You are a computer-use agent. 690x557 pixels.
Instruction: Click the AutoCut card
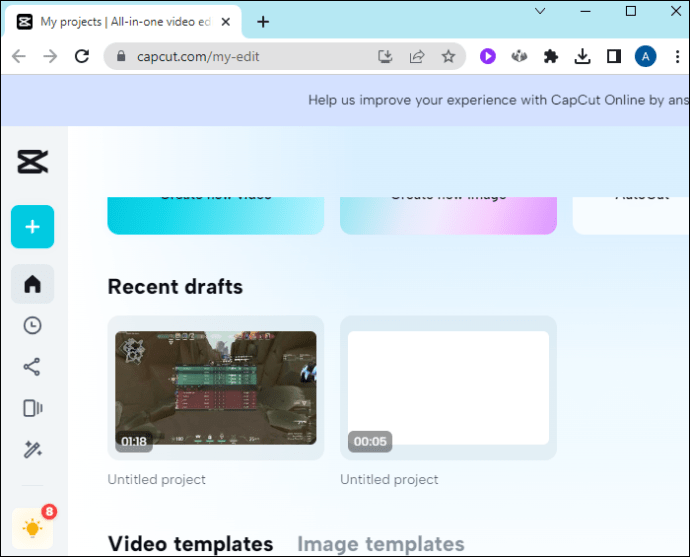pyautogui.click(x=631, y=215)
